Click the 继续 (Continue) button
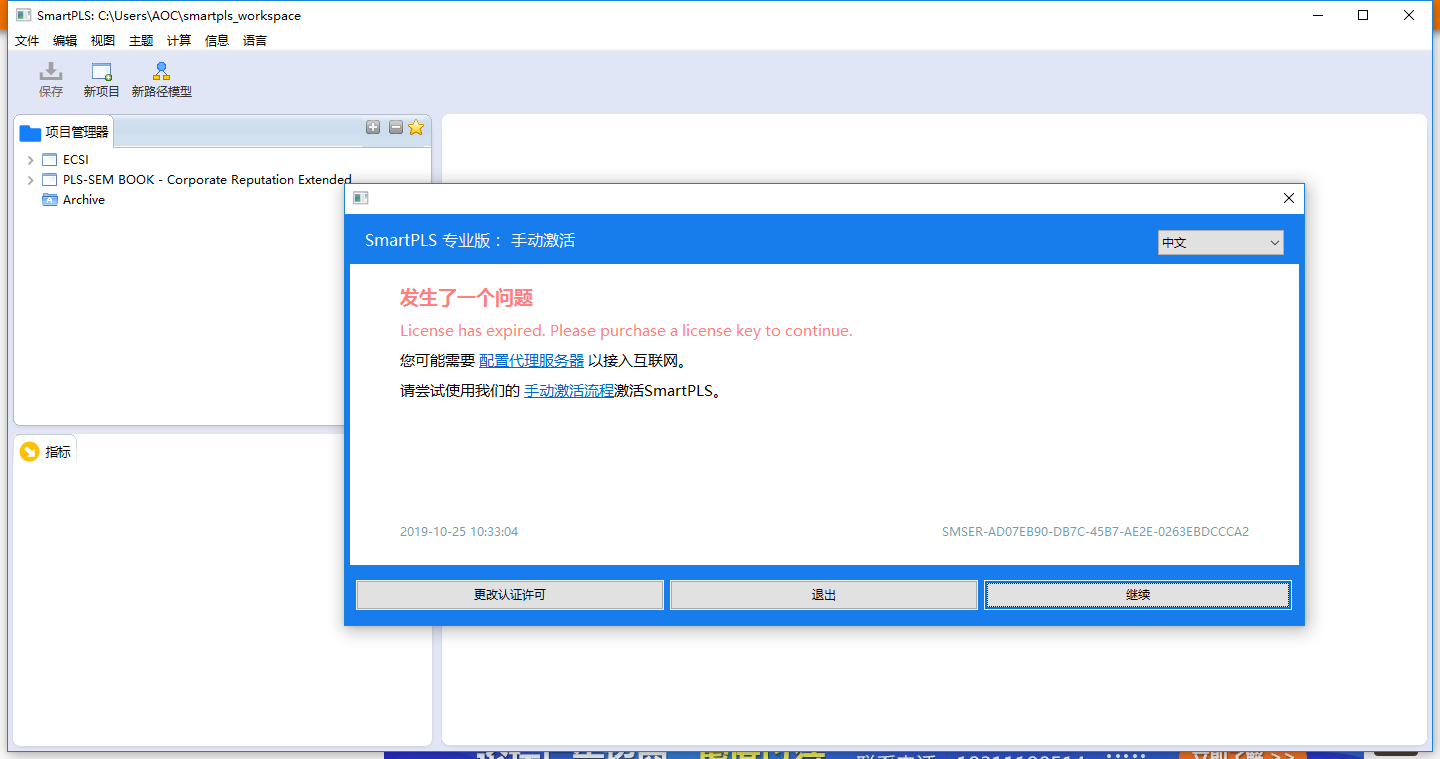Viewport: 1440px width, 759px height. (x=1138, y=595)
